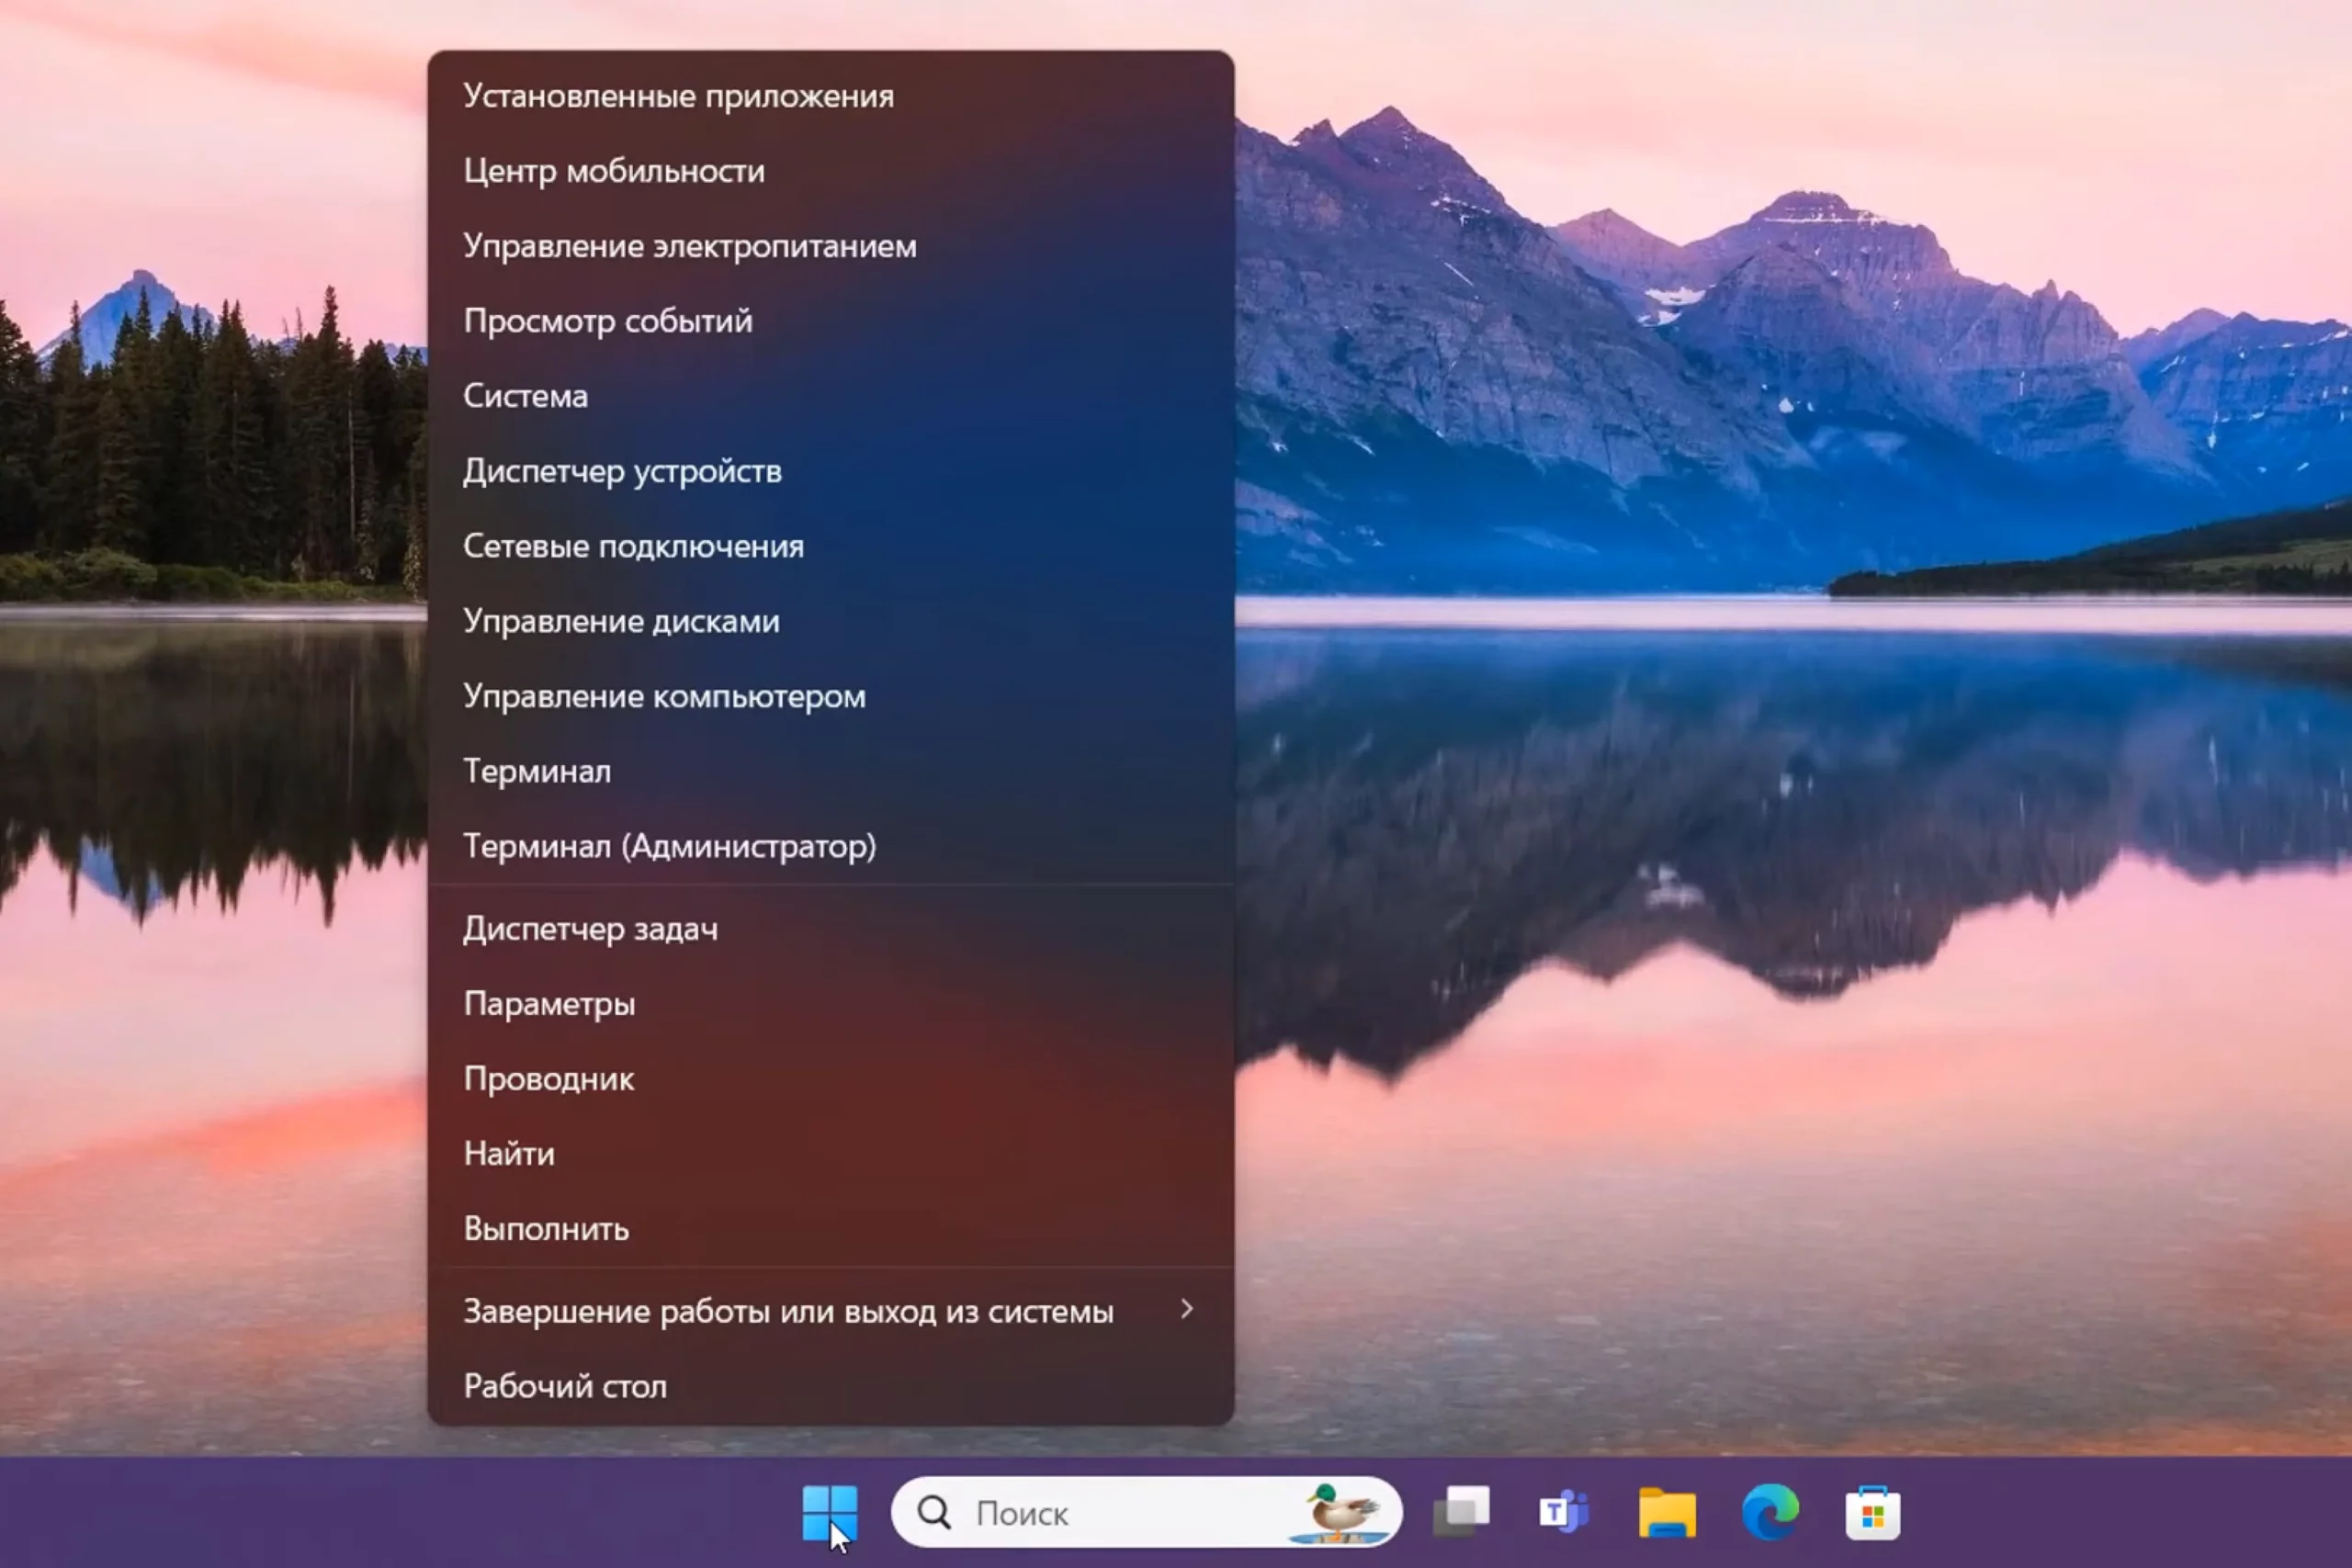The image size is (2352, 1568).
Task: Select "Сетевые подключения" entry
Action: (x=633, y=546)
